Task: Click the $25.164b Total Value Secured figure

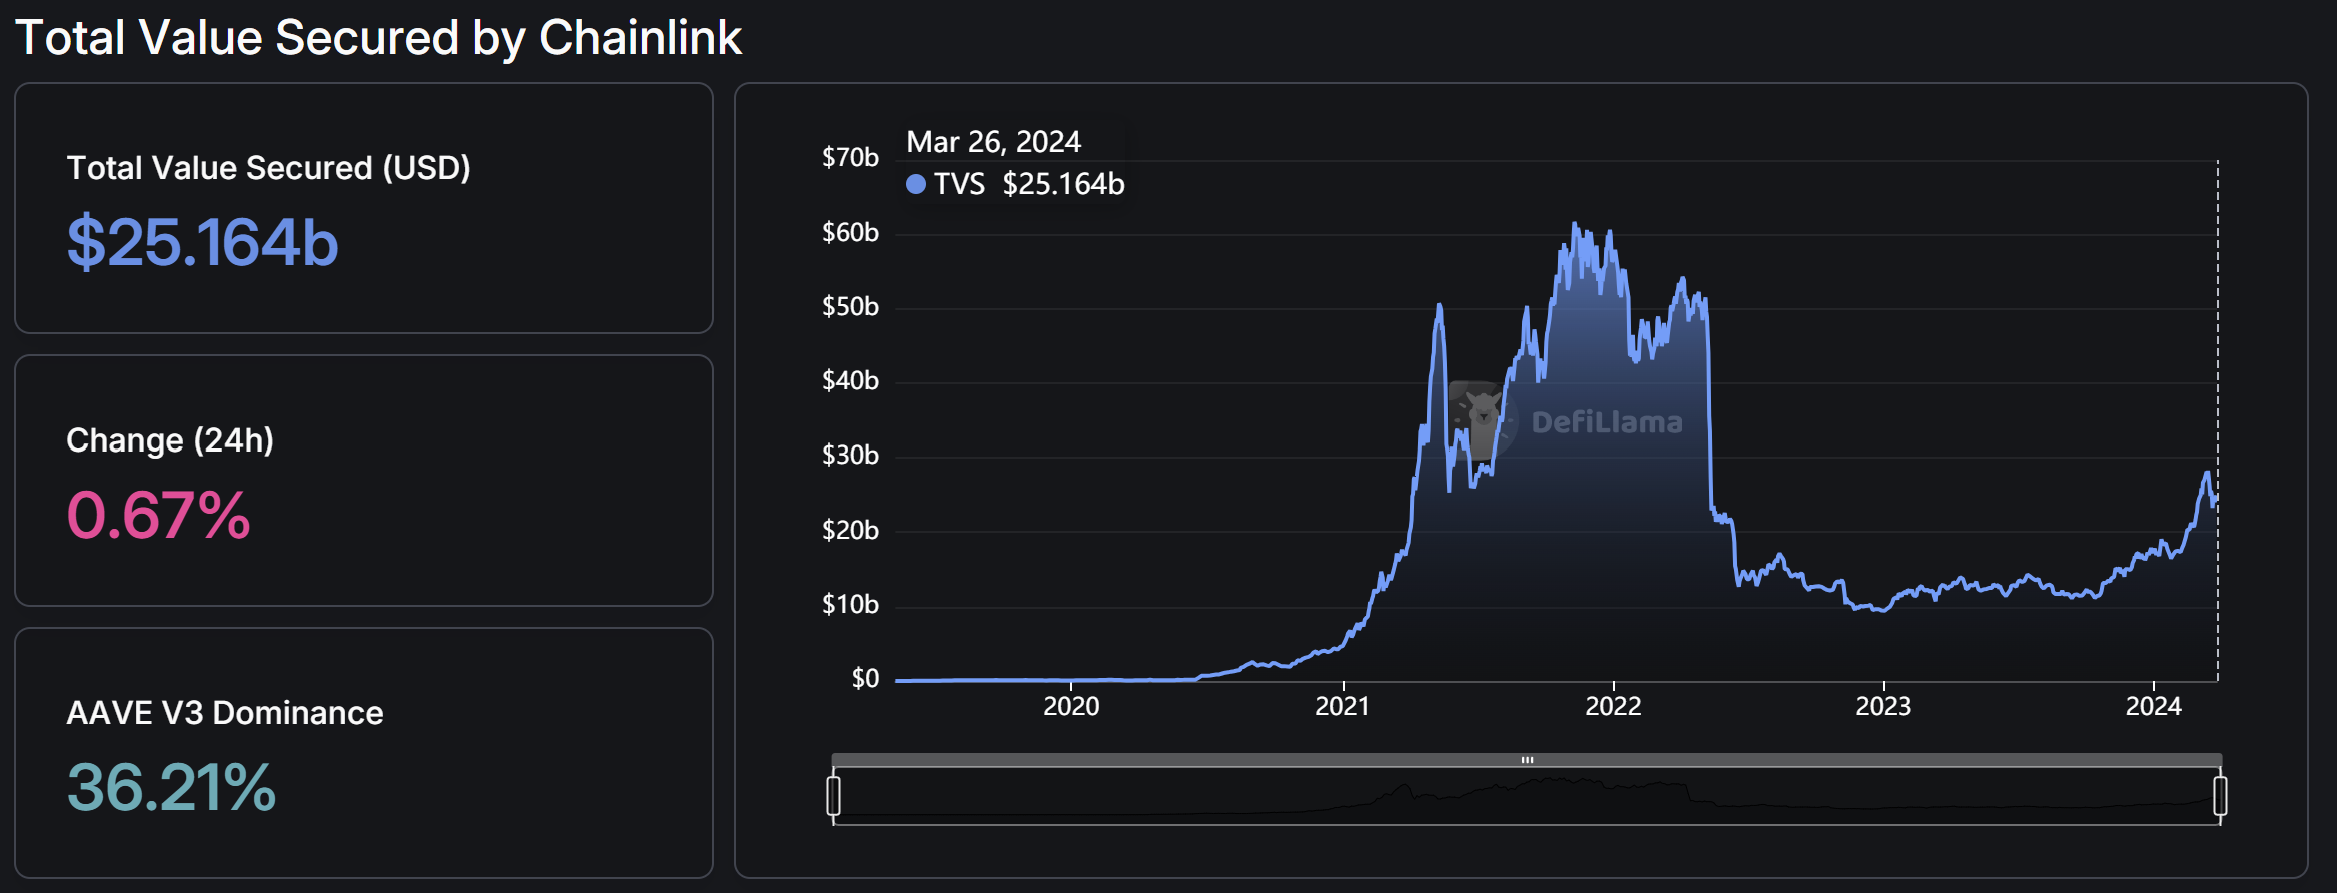Action: tap(203, 242)
